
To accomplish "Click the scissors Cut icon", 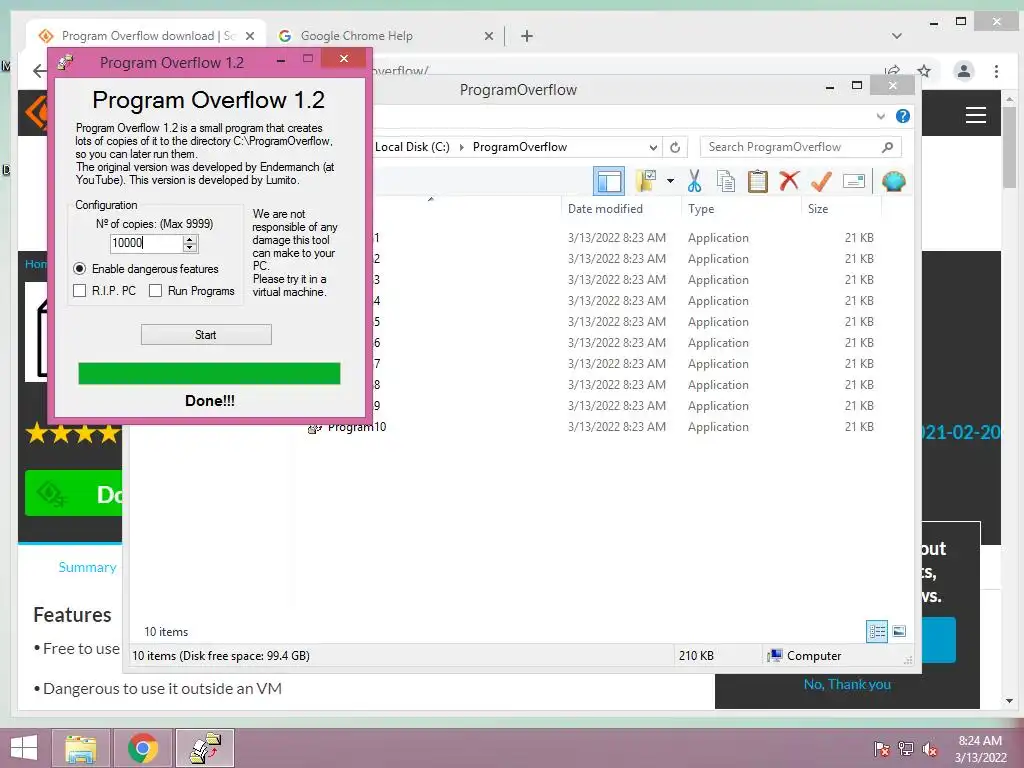I will [694, 181].
